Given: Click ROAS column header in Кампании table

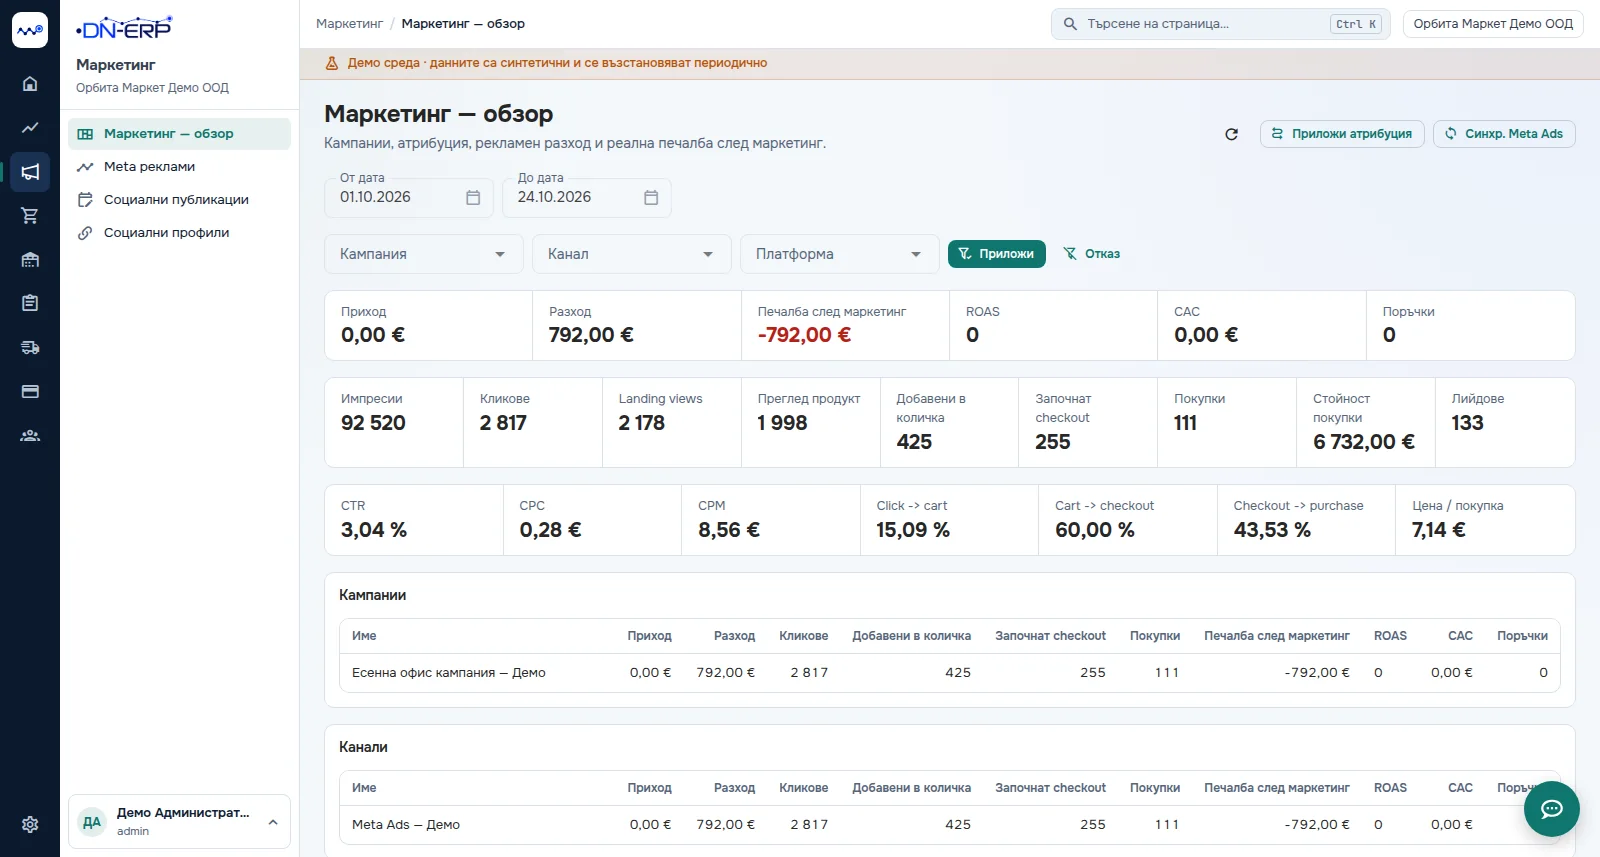Looking at the screenshot, I should pyautogui.click(x=1390, y=636).
